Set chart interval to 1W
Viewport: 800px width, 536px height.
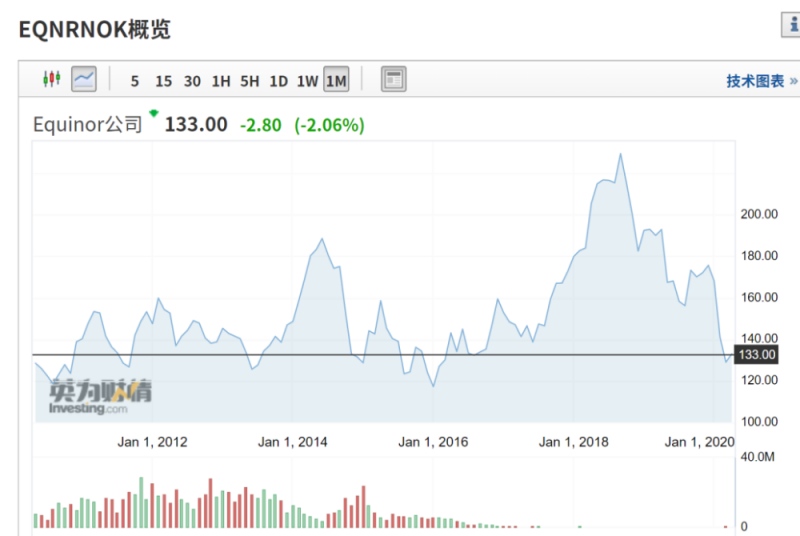[x=308, y=81]
